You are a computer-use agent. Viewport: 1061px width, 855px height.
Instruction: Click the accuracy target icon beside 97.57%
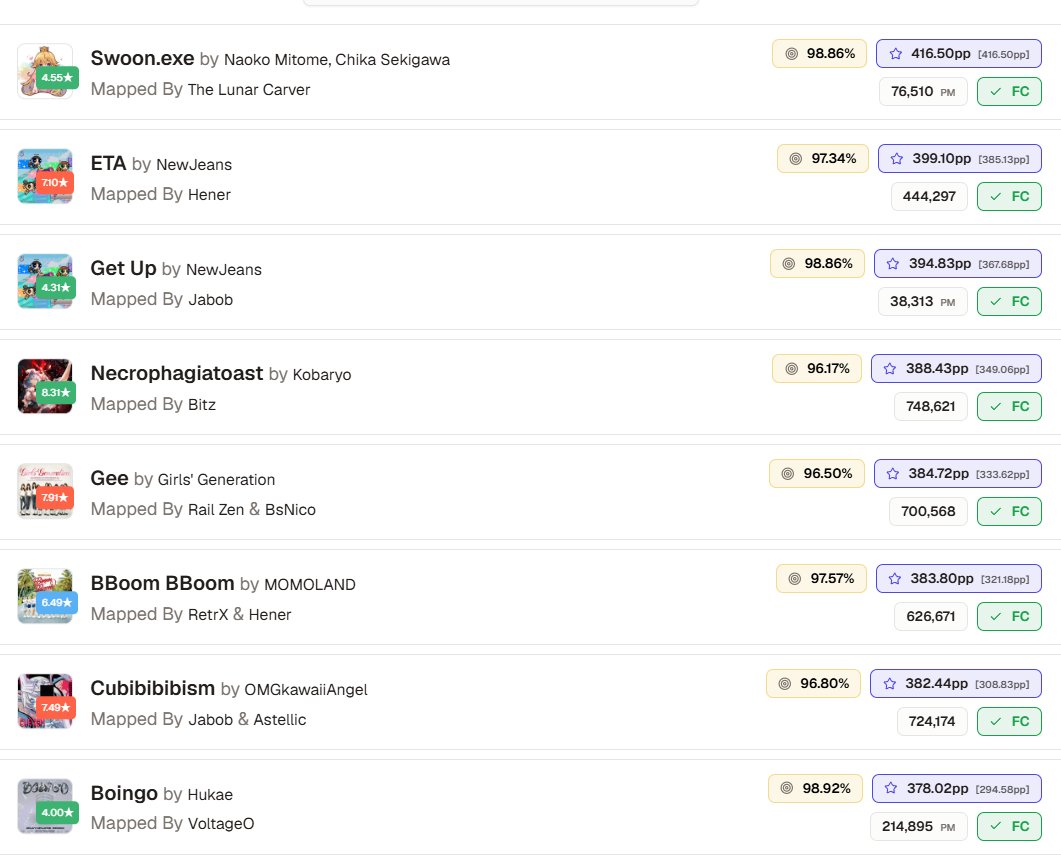(x=795, y=578)
